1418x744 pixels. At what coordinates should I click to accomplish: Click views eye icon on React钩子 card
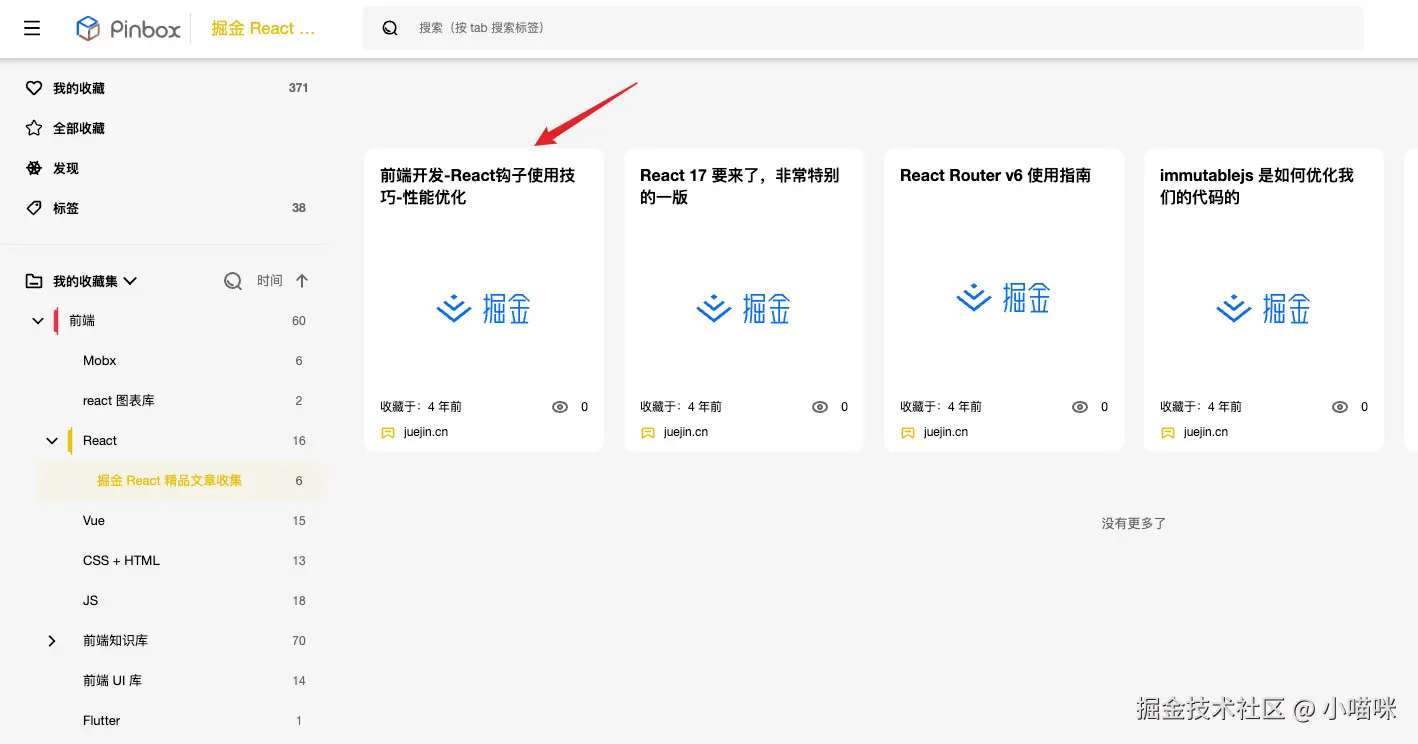pyautogui.click(x=560, y=407)
